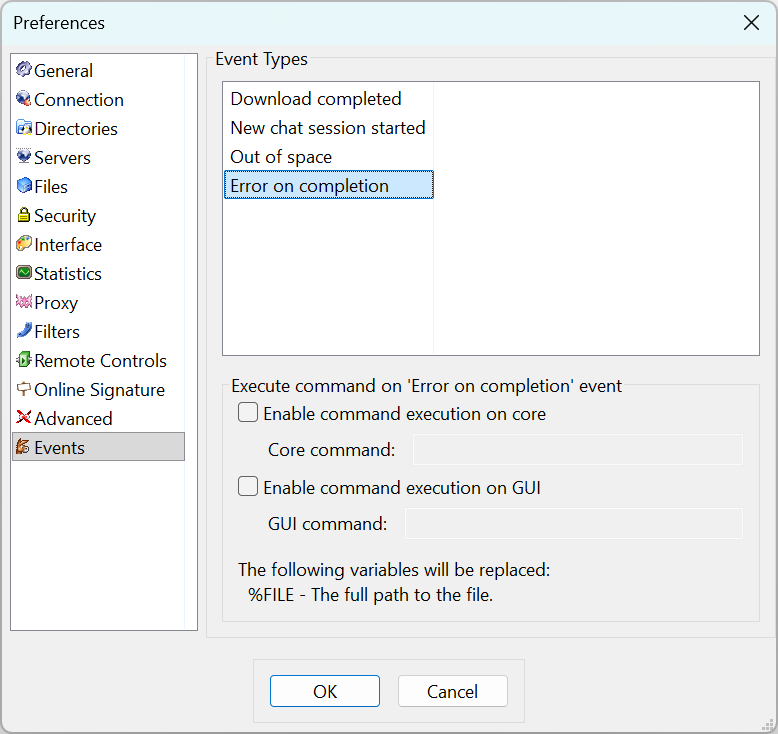The image size is (778, 734).
Task: Click the Proxy pink icon
Action: point(23,301)
